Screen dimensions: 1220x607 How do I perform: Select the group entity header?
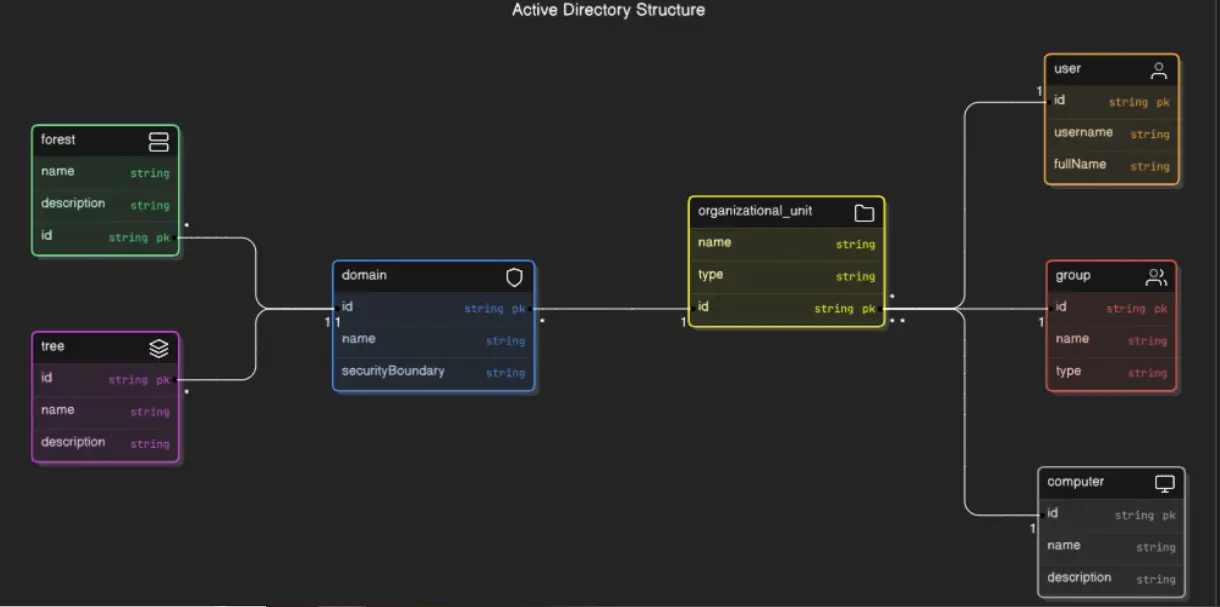1111,277
